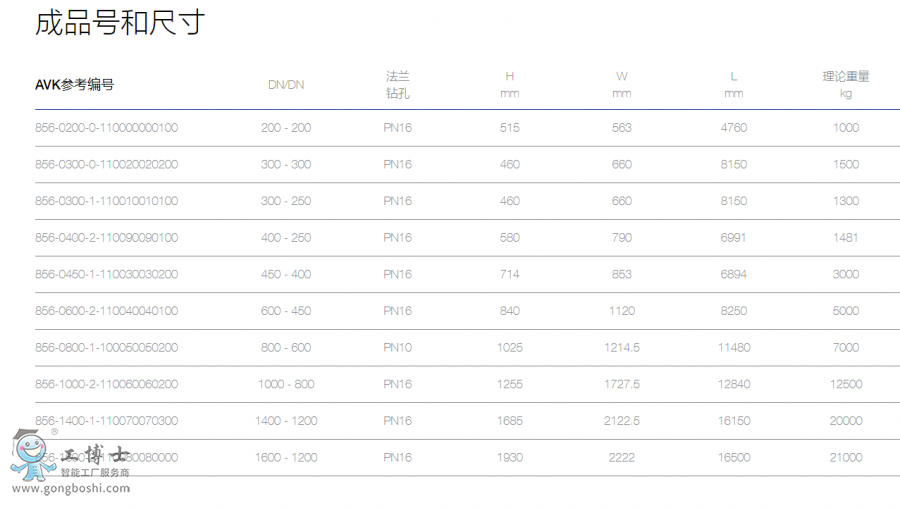The height and width of the screenshot is (508, 900).
Task: Select the 12840 length value
Action: tap(734, 384)
